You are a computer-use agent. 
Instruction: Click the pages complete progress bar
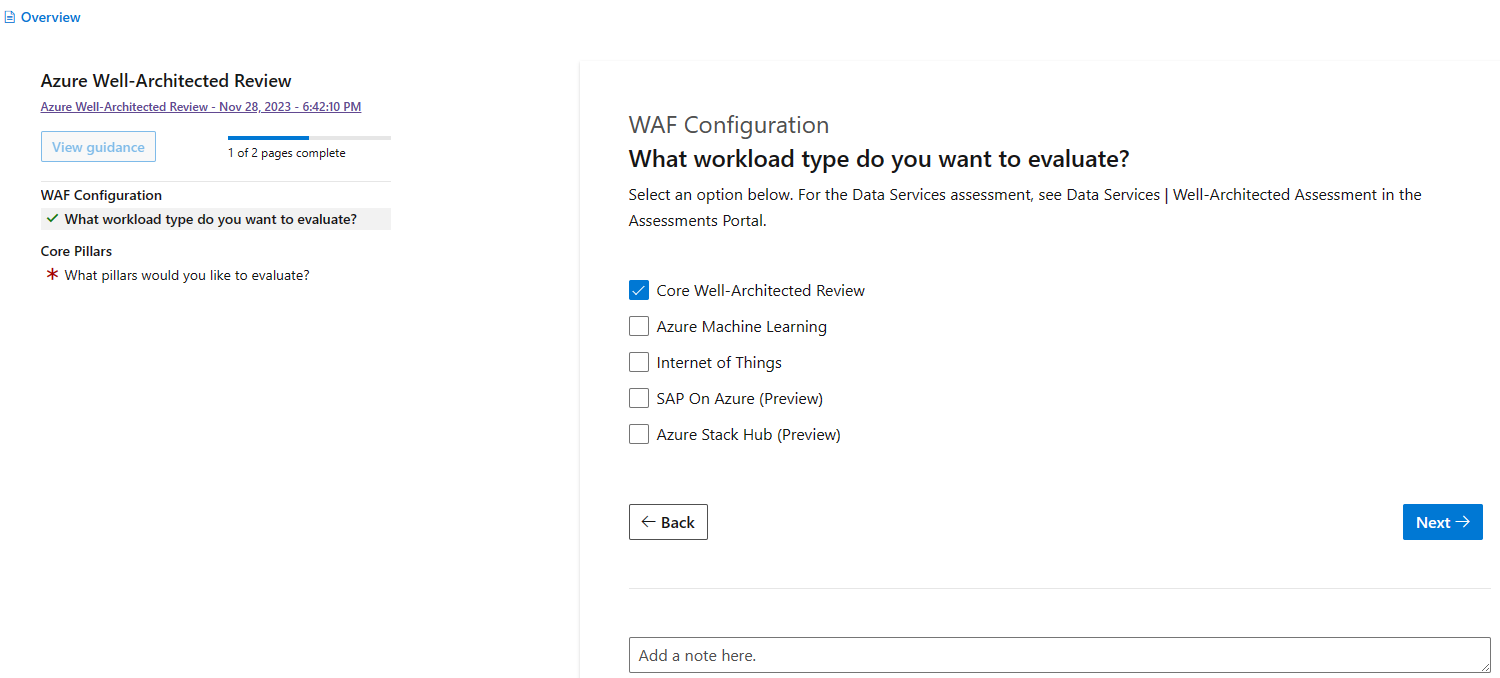pyautogui.click(x=309, y=137)
